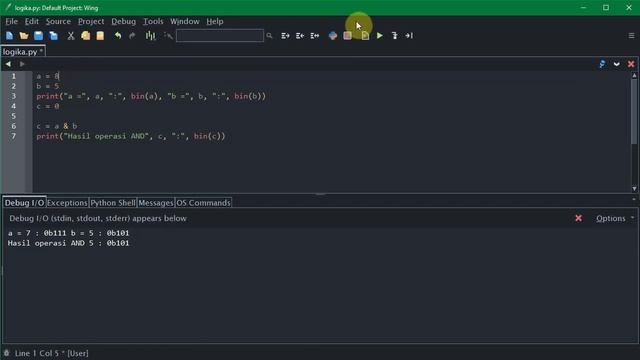Screen dimensions: 640x360
Task: Open the toolbar hamburger menu
Action: [x=631, y=36]
